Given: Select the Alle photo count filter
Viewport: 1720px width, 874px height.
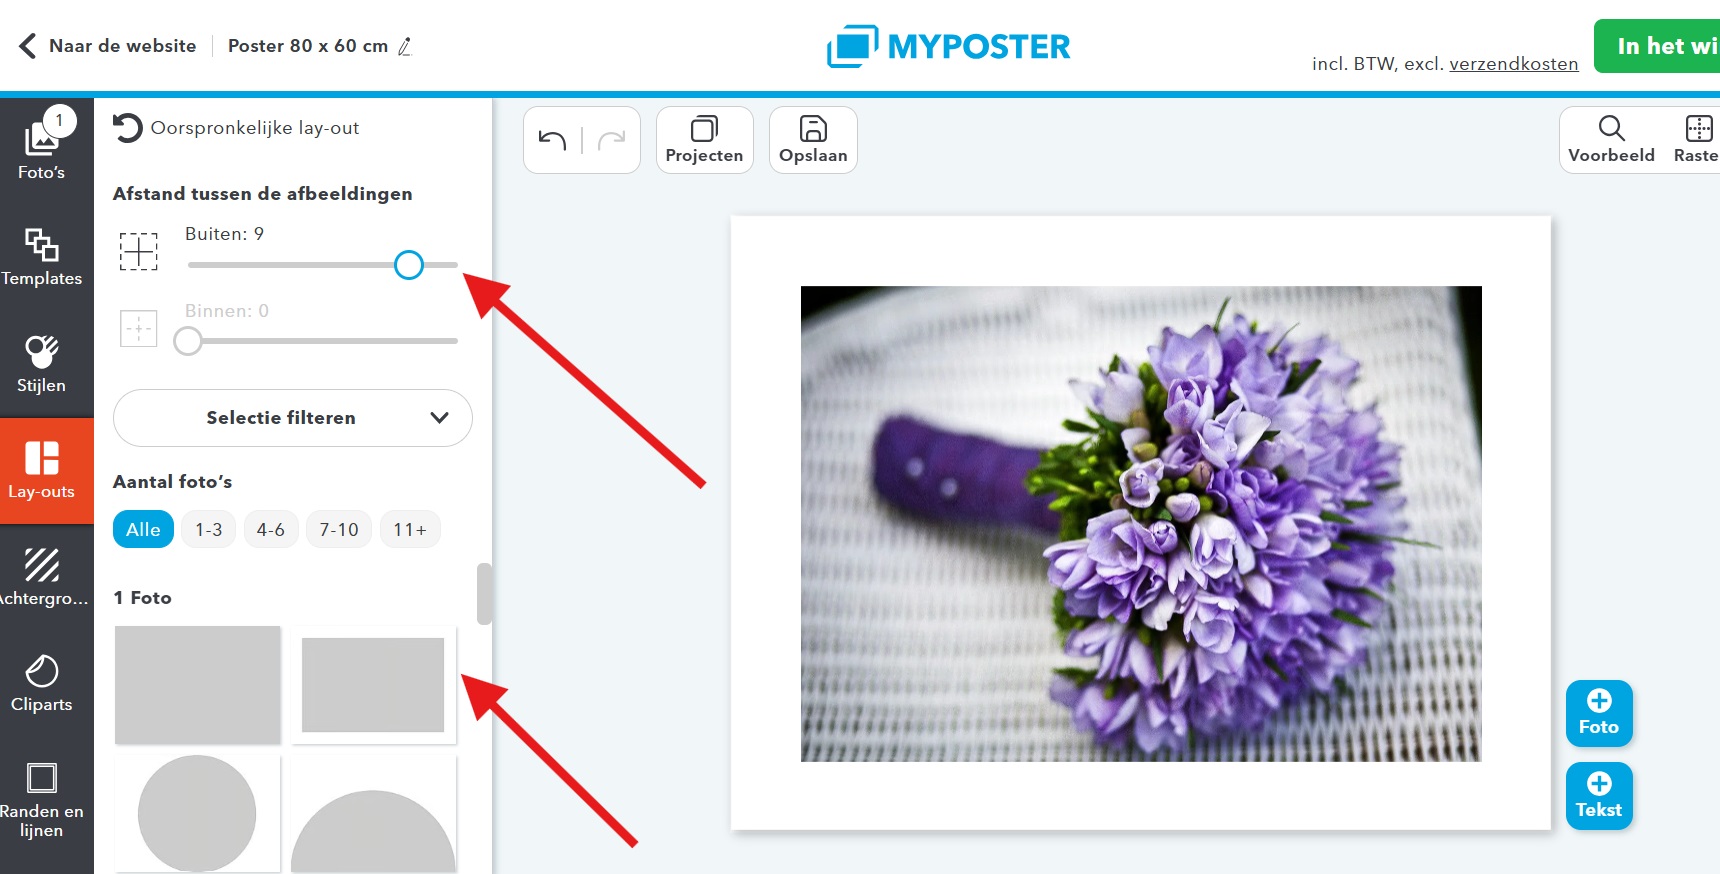Looking at the screenshot, I should pyautogui.click(x=143, y=529).
